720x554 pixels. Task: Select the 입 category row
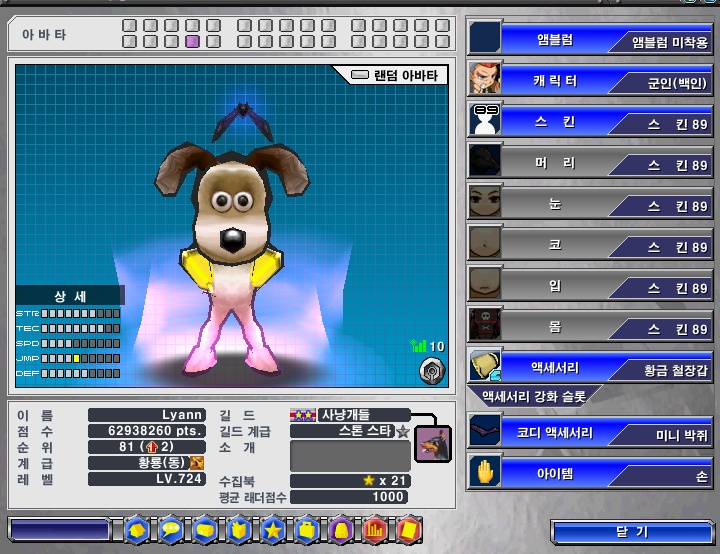pos(590,283)
